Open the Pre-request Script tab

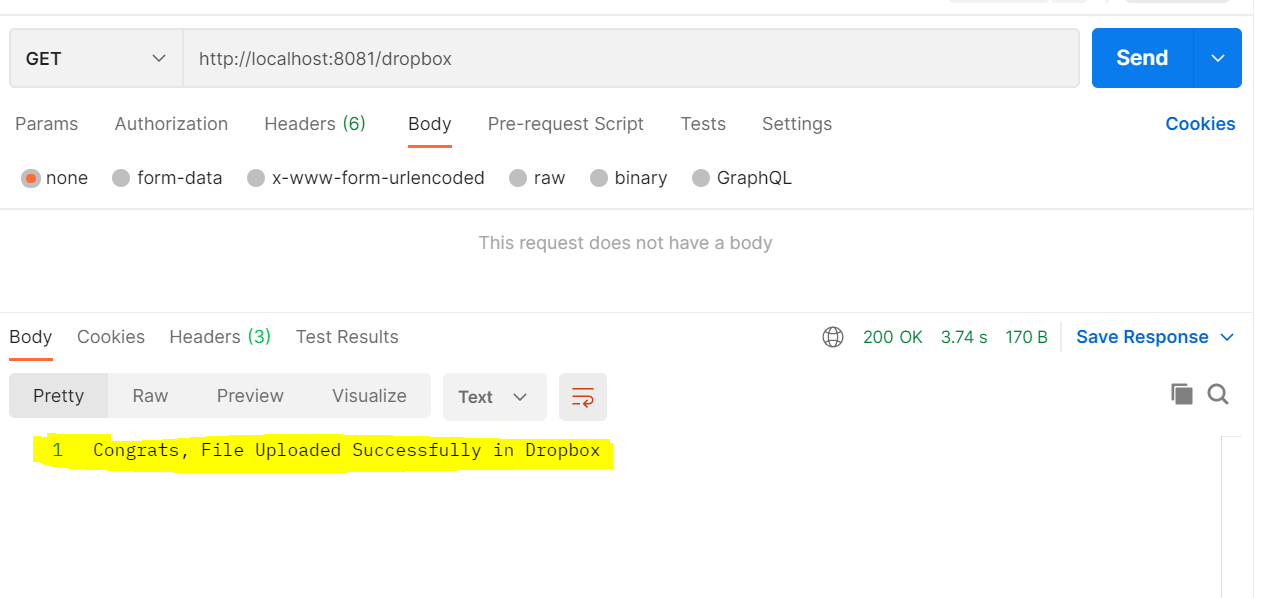pos(565,124)
